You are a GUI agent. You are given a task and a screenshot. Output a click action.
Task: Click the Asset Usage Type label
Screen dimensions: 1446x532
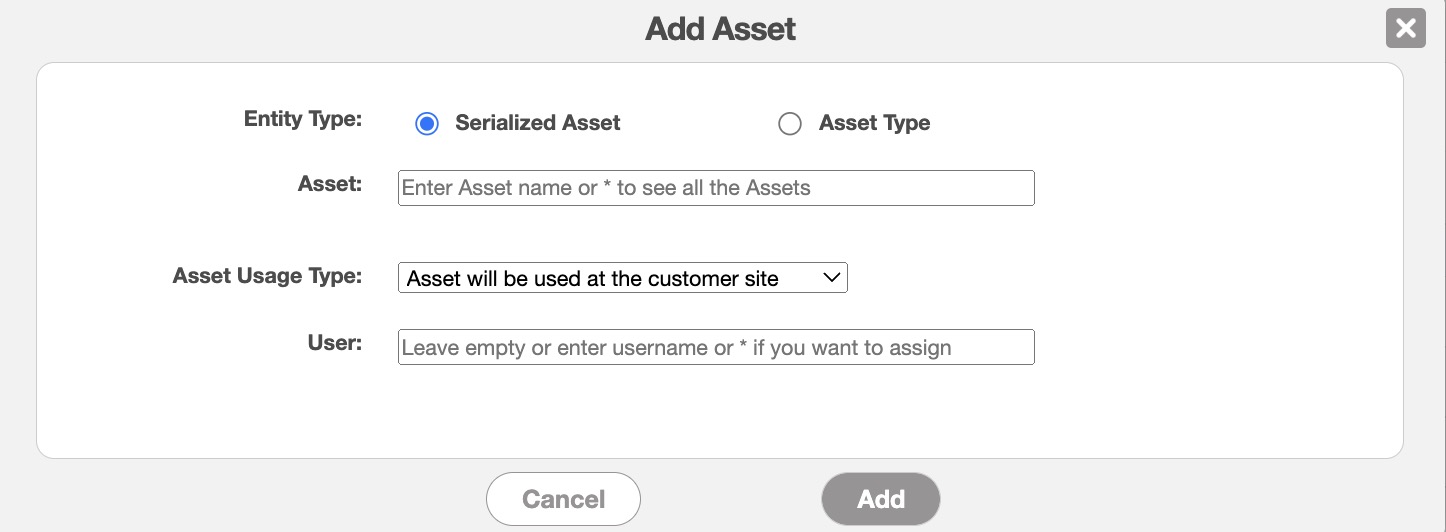coord(267,276)
